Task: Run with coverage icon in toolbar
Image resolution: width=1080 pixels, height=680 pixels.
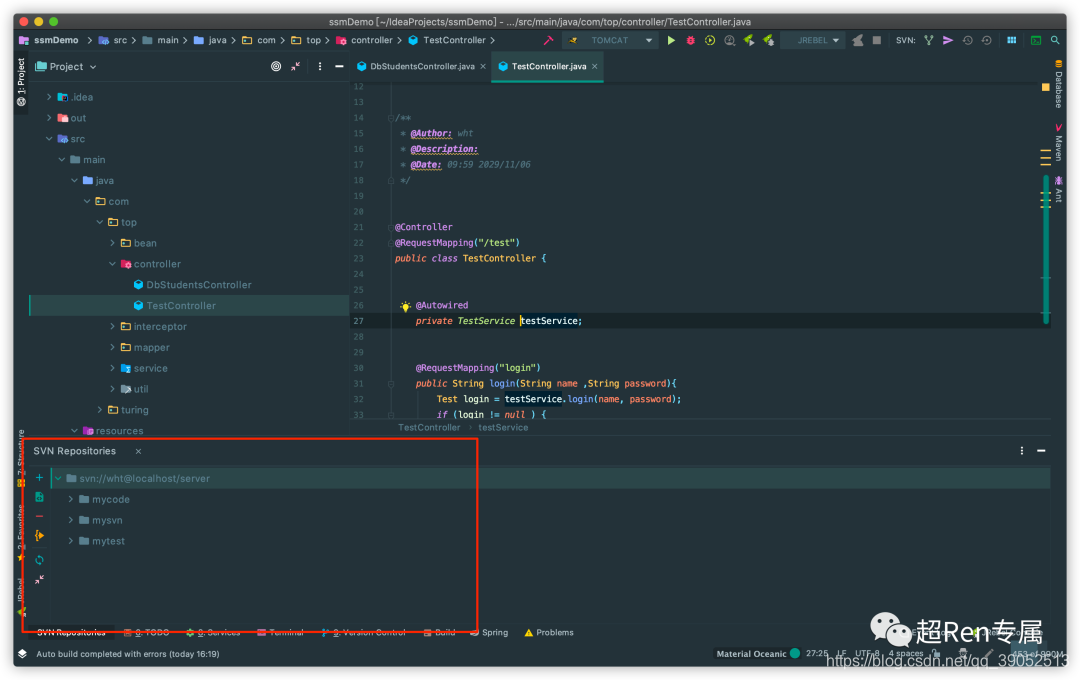Action: [x=709, y=41]
